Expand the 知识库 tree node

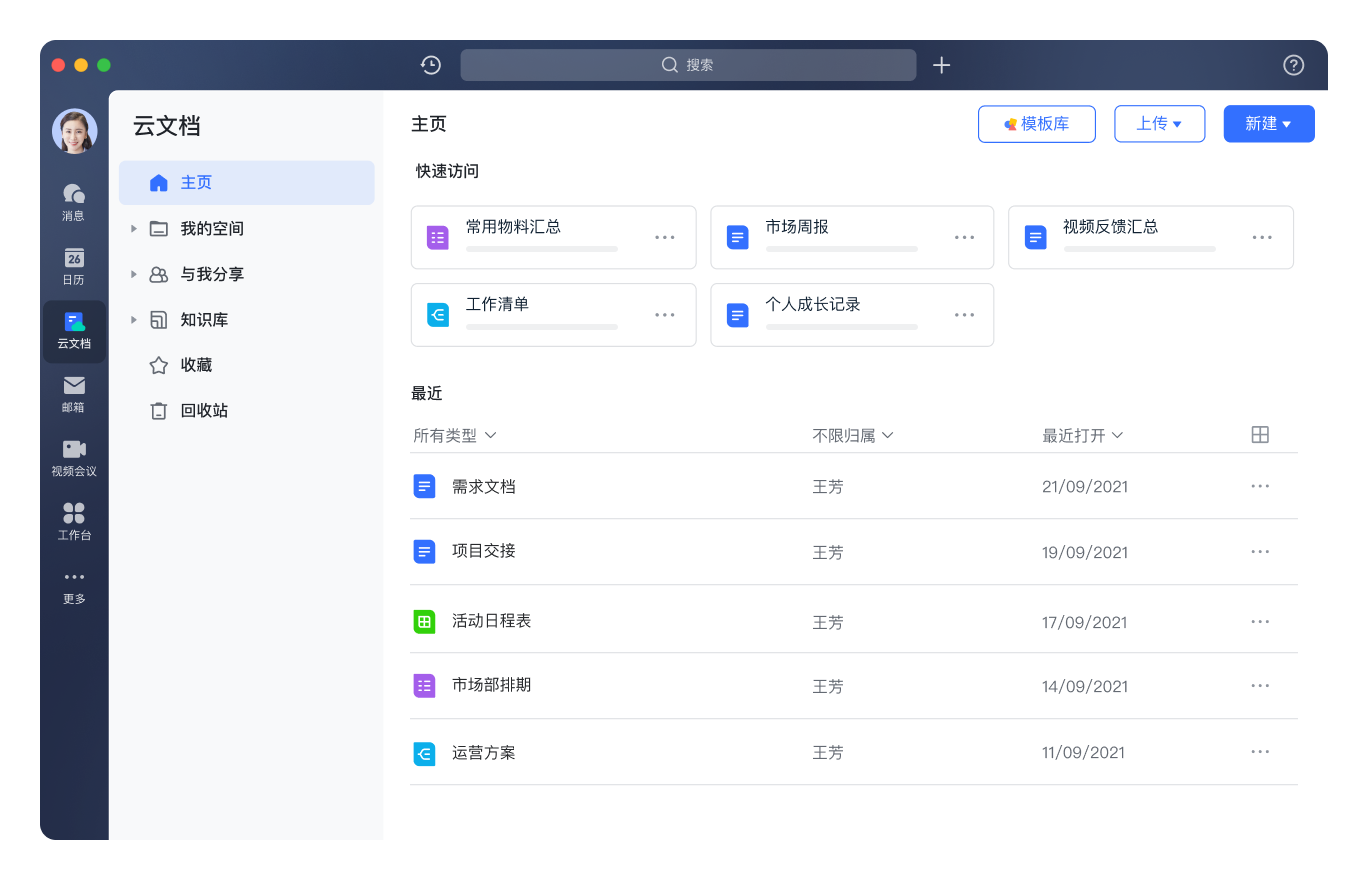(x=134, y=320)
